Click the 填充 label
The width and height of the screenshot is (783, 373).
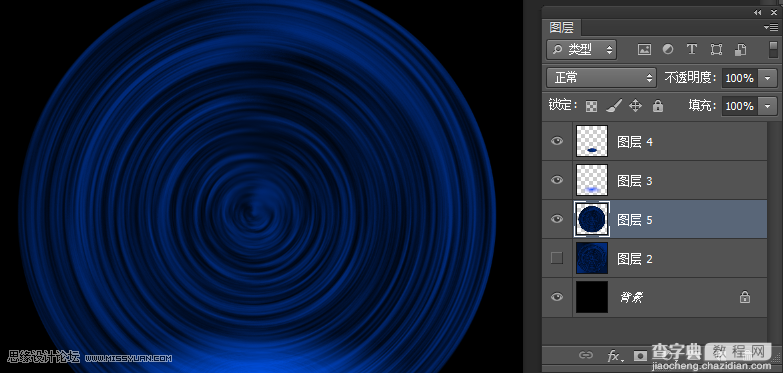[x=703, y=106]
